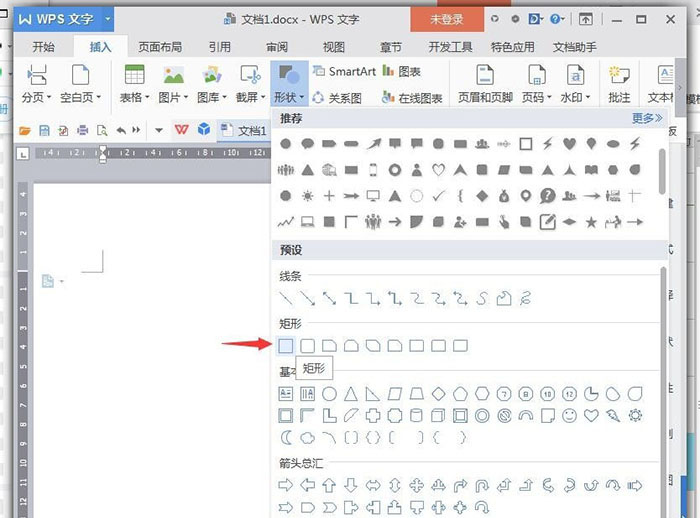
Task: Choose the rounded rectangle shape
Action: pyautogui.click(x=308, y=346)
